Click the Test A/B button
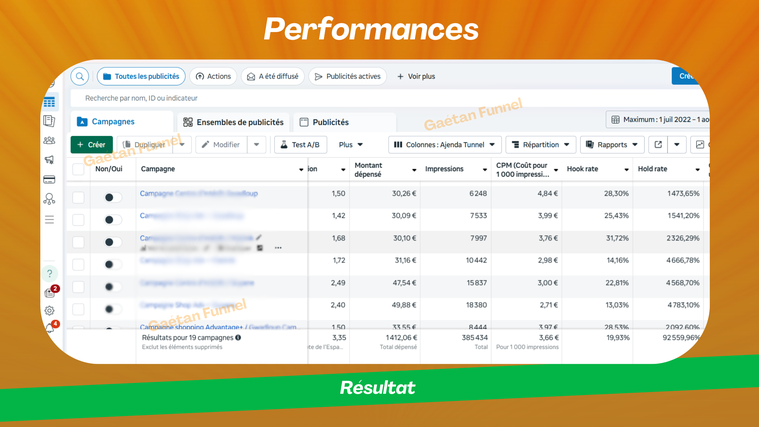This screenshot has height=427, width=759. point(300,145)
